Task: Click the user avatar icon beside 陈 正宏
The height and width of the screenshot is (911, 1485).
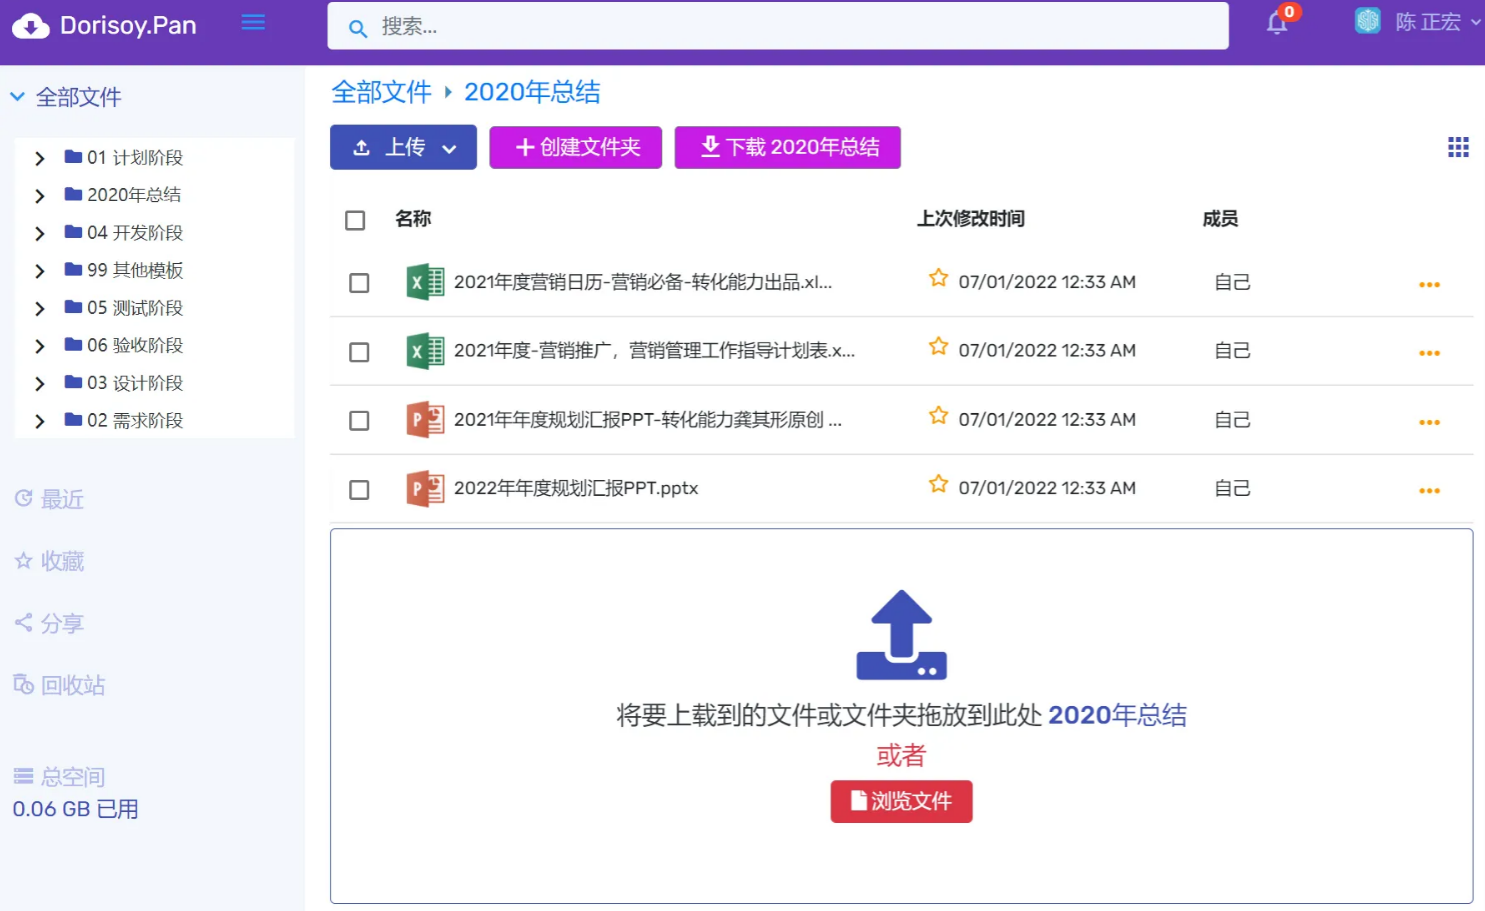Action: click(1367, 21)
